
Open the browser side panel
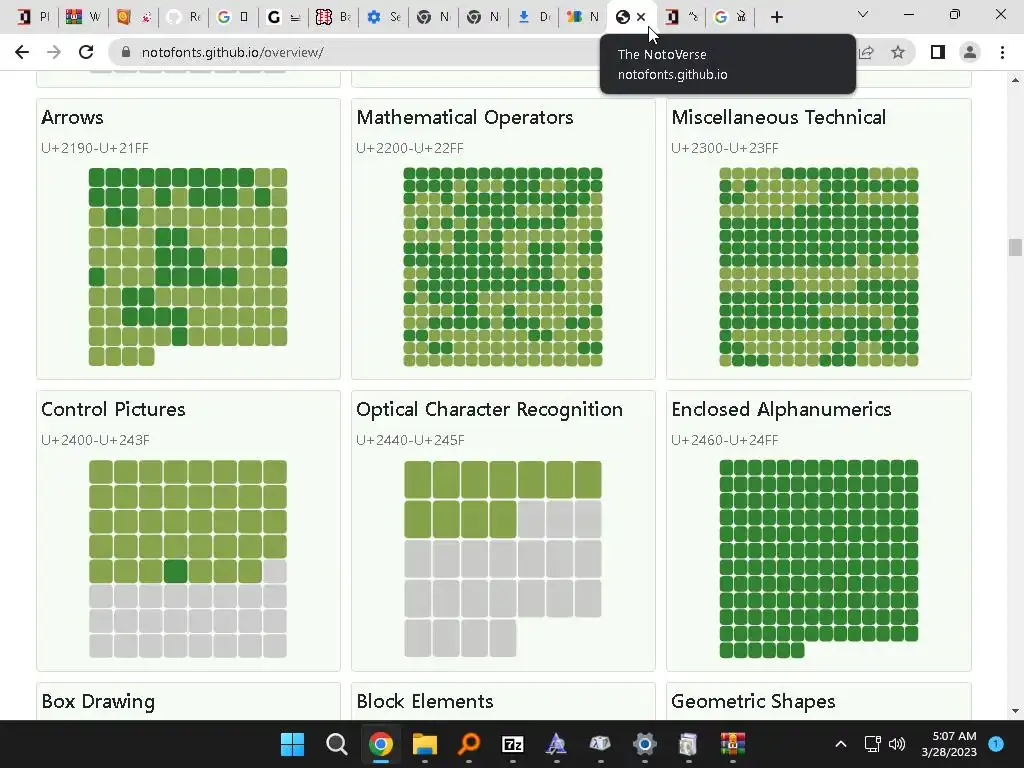point(938,52)
